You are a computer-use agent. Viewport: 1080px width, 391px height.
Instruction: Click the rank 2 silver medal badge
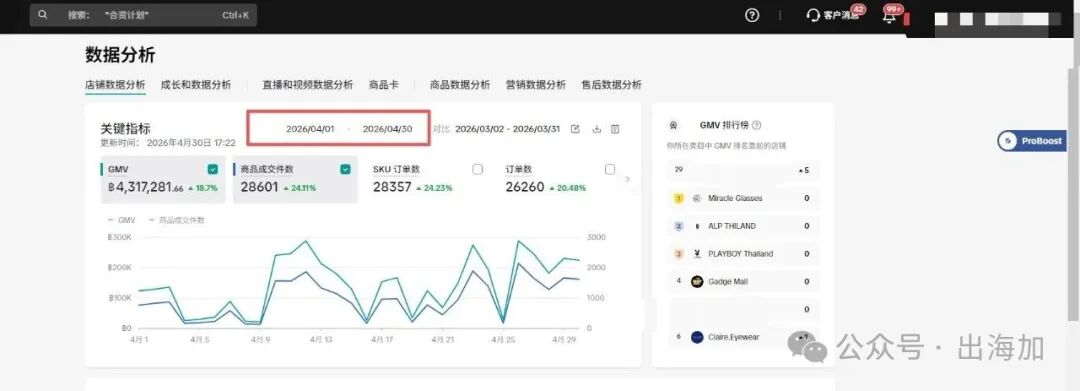coord(678,226)
